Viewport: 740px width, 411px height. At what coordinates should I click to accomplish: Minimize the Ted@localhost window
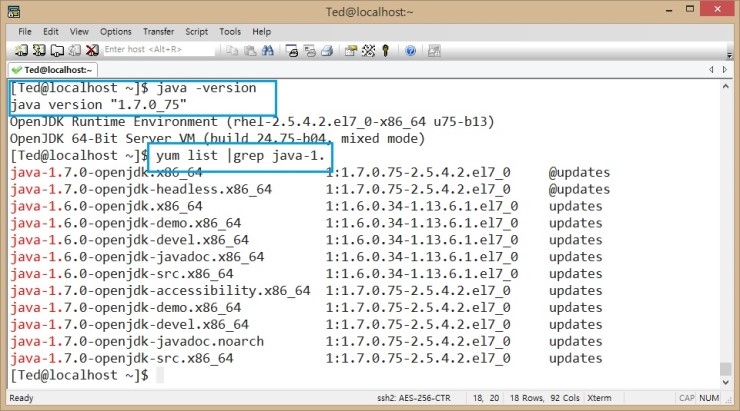(669, 10)
